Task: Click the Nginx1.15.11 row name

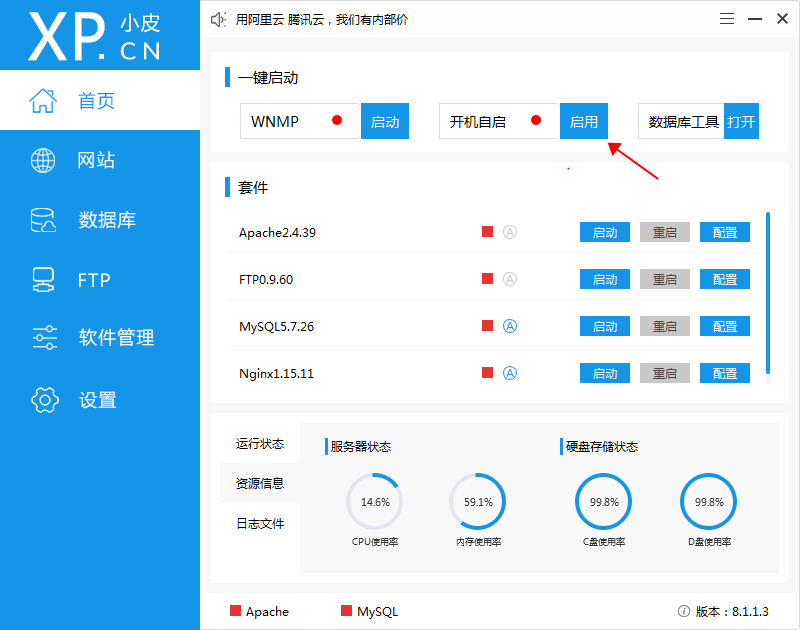Action: [276, 373]
